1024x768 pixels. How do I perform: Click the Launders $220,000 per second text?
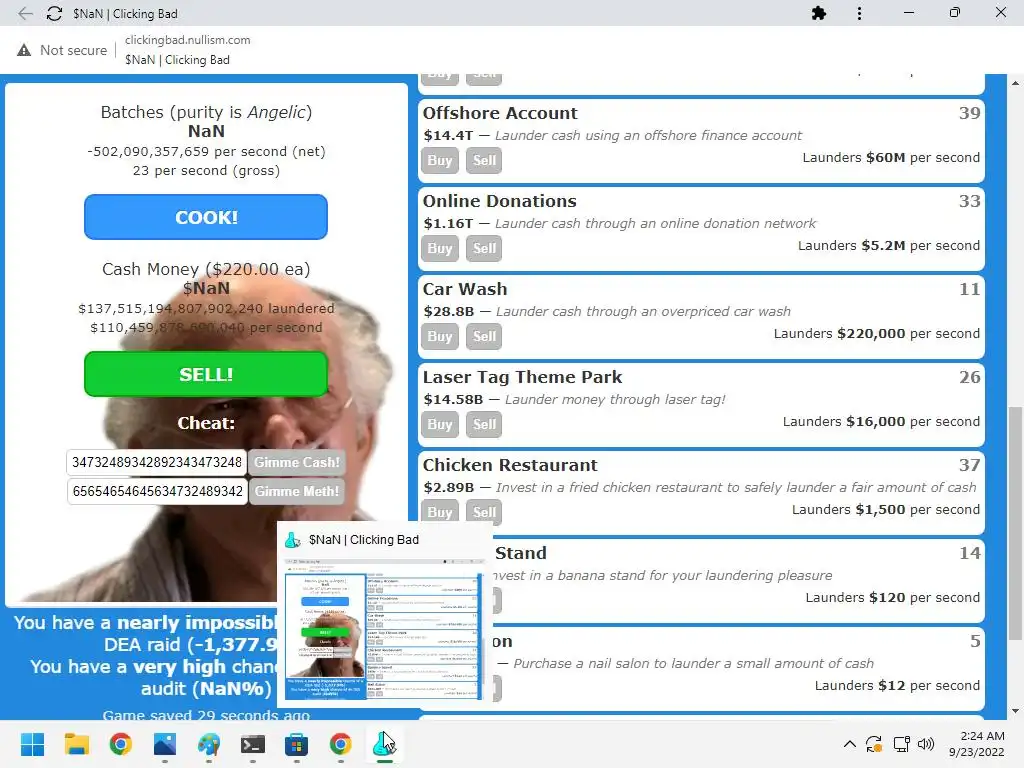(x=876, y=334)
